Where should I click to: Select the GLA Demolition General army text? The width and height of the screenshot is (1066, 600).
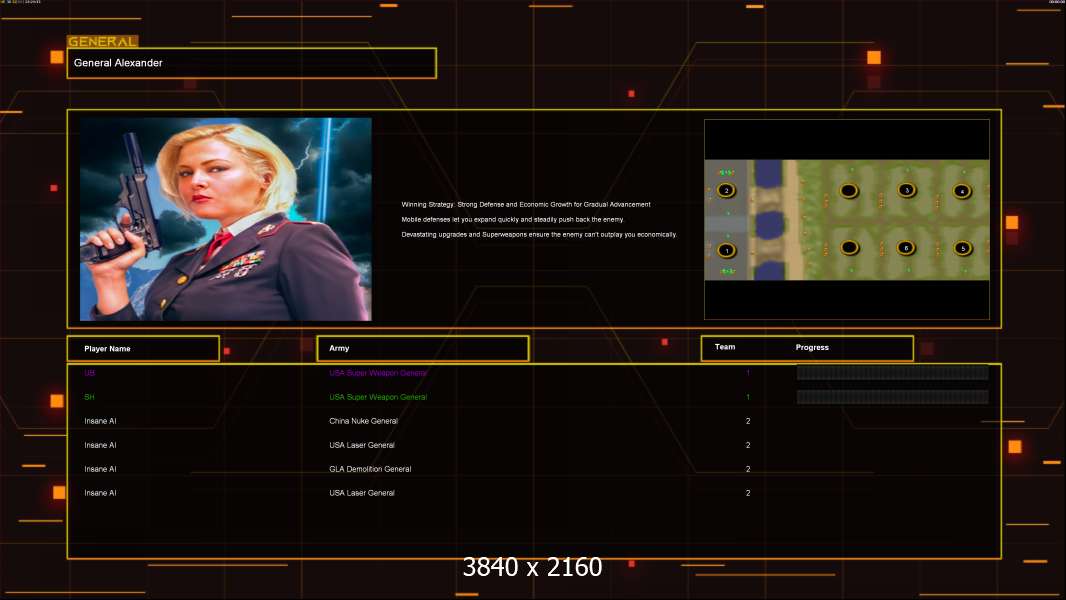tap(370, 469)
